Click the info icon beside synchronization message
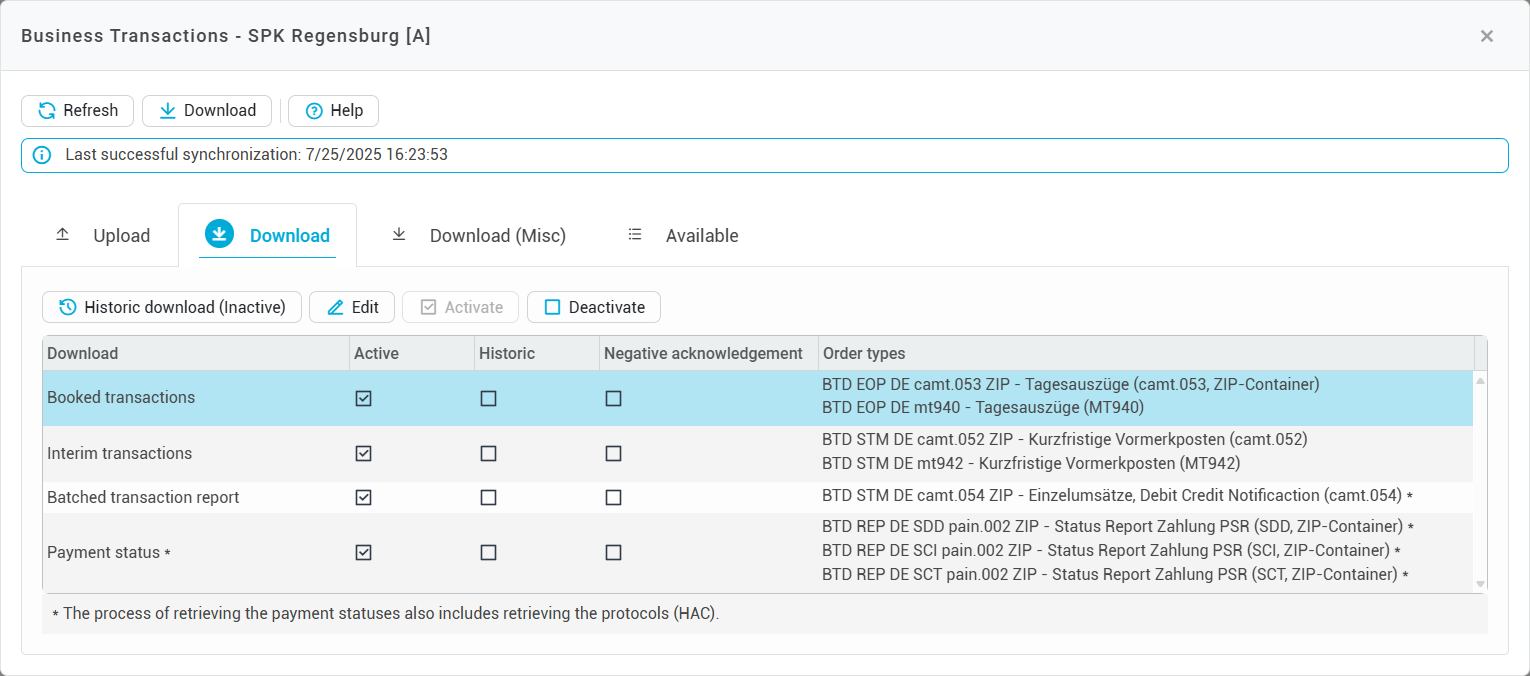 [41, 155]
